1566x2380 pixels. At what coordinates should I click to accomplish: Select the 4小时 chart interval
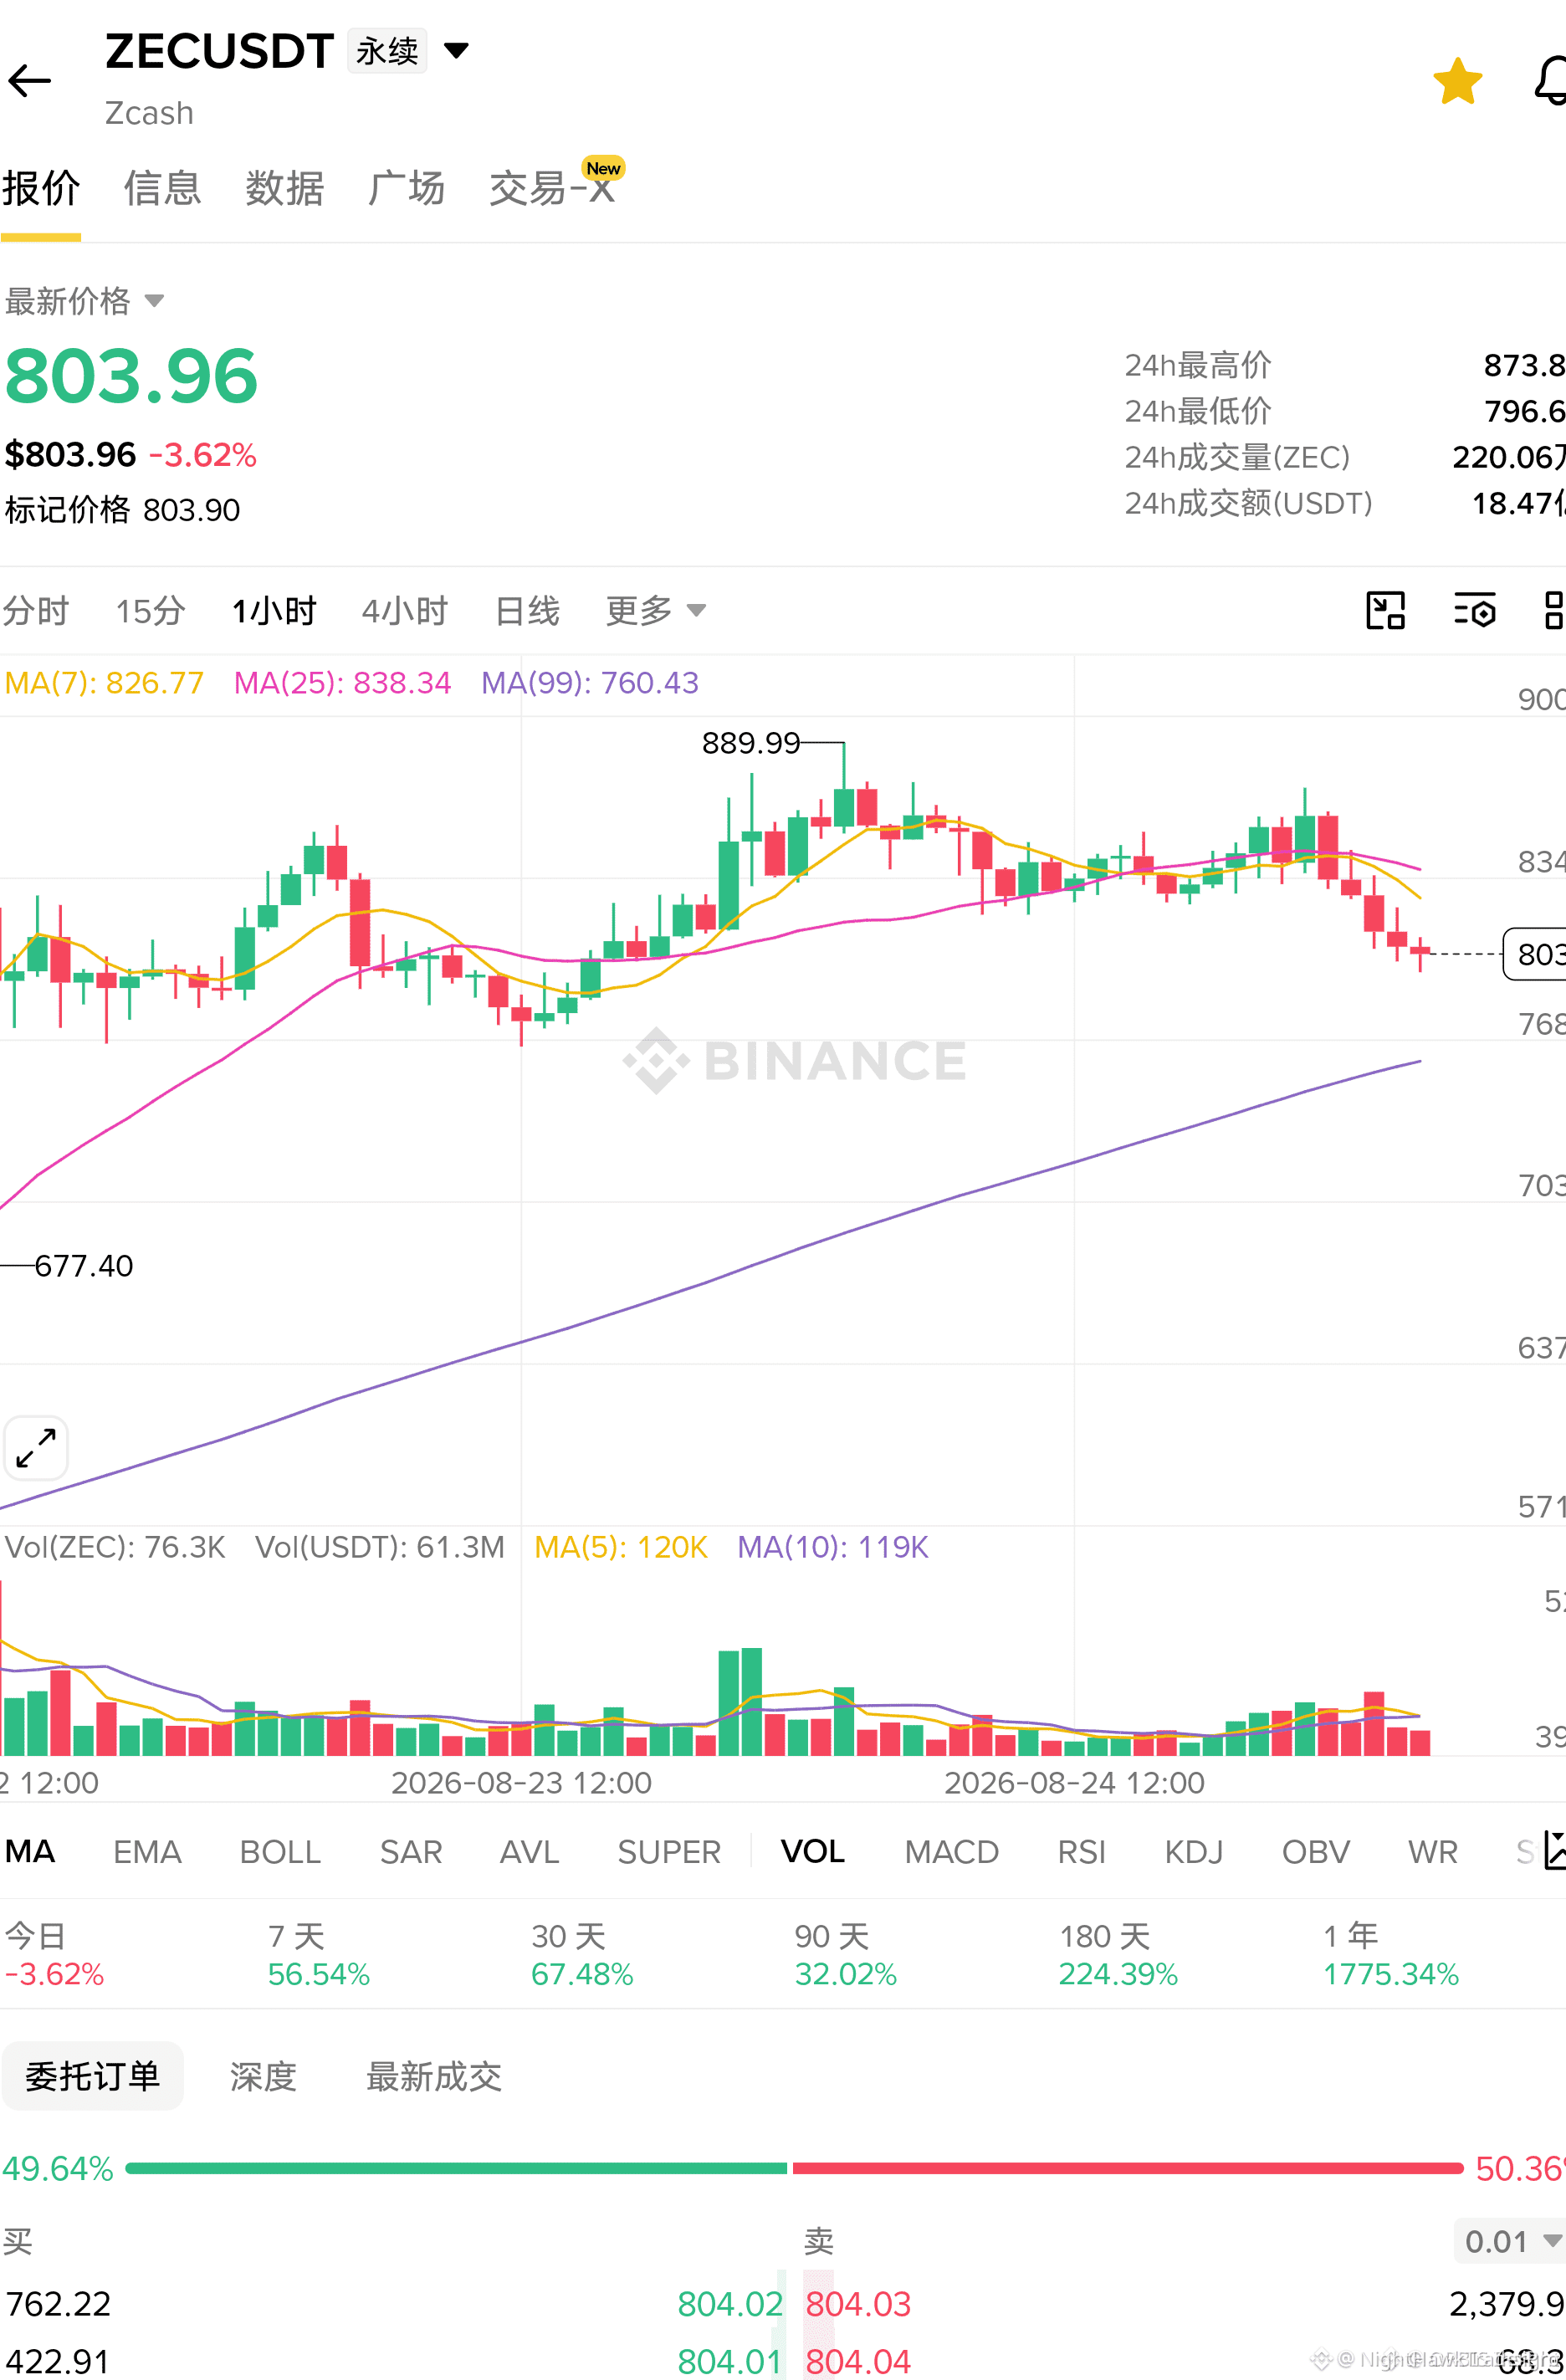tap(405, 610)
